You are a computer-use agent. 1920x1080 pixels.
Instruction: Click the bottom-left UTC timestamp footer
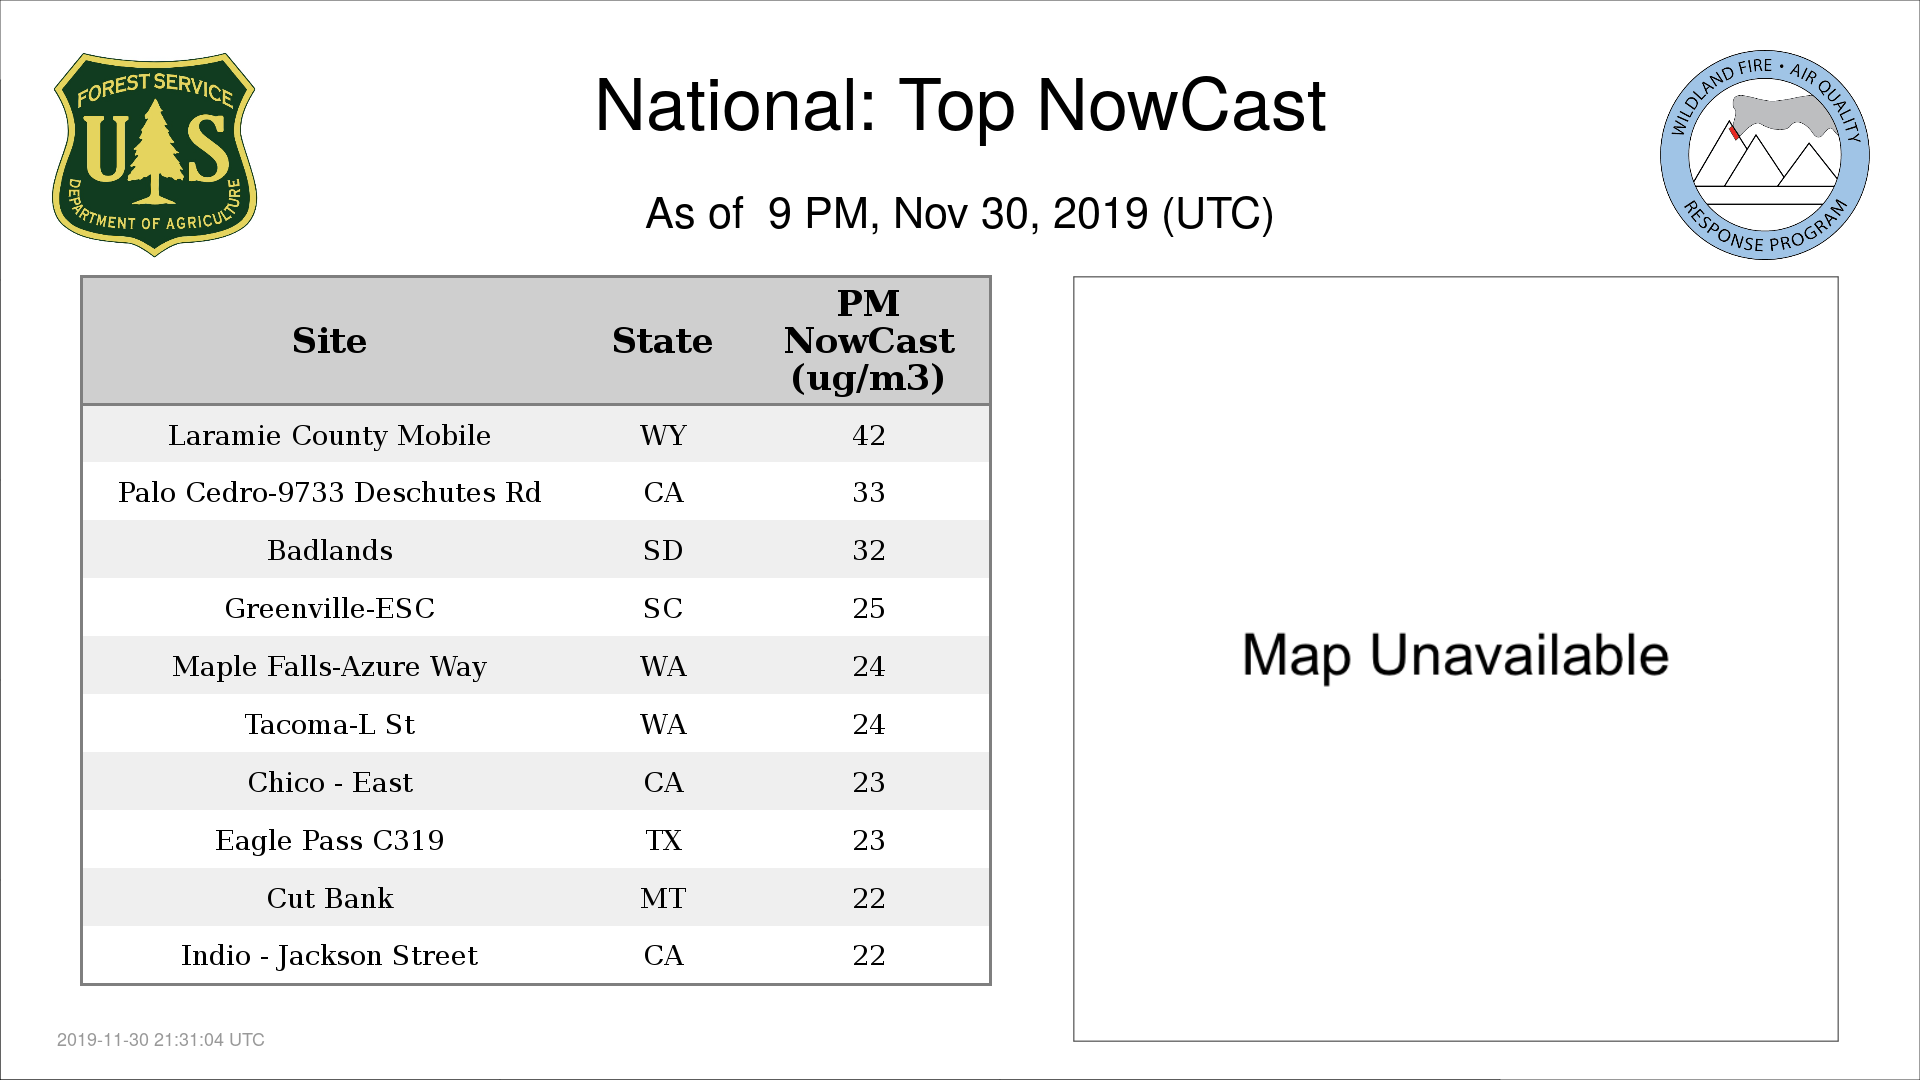click(161, 1040)
